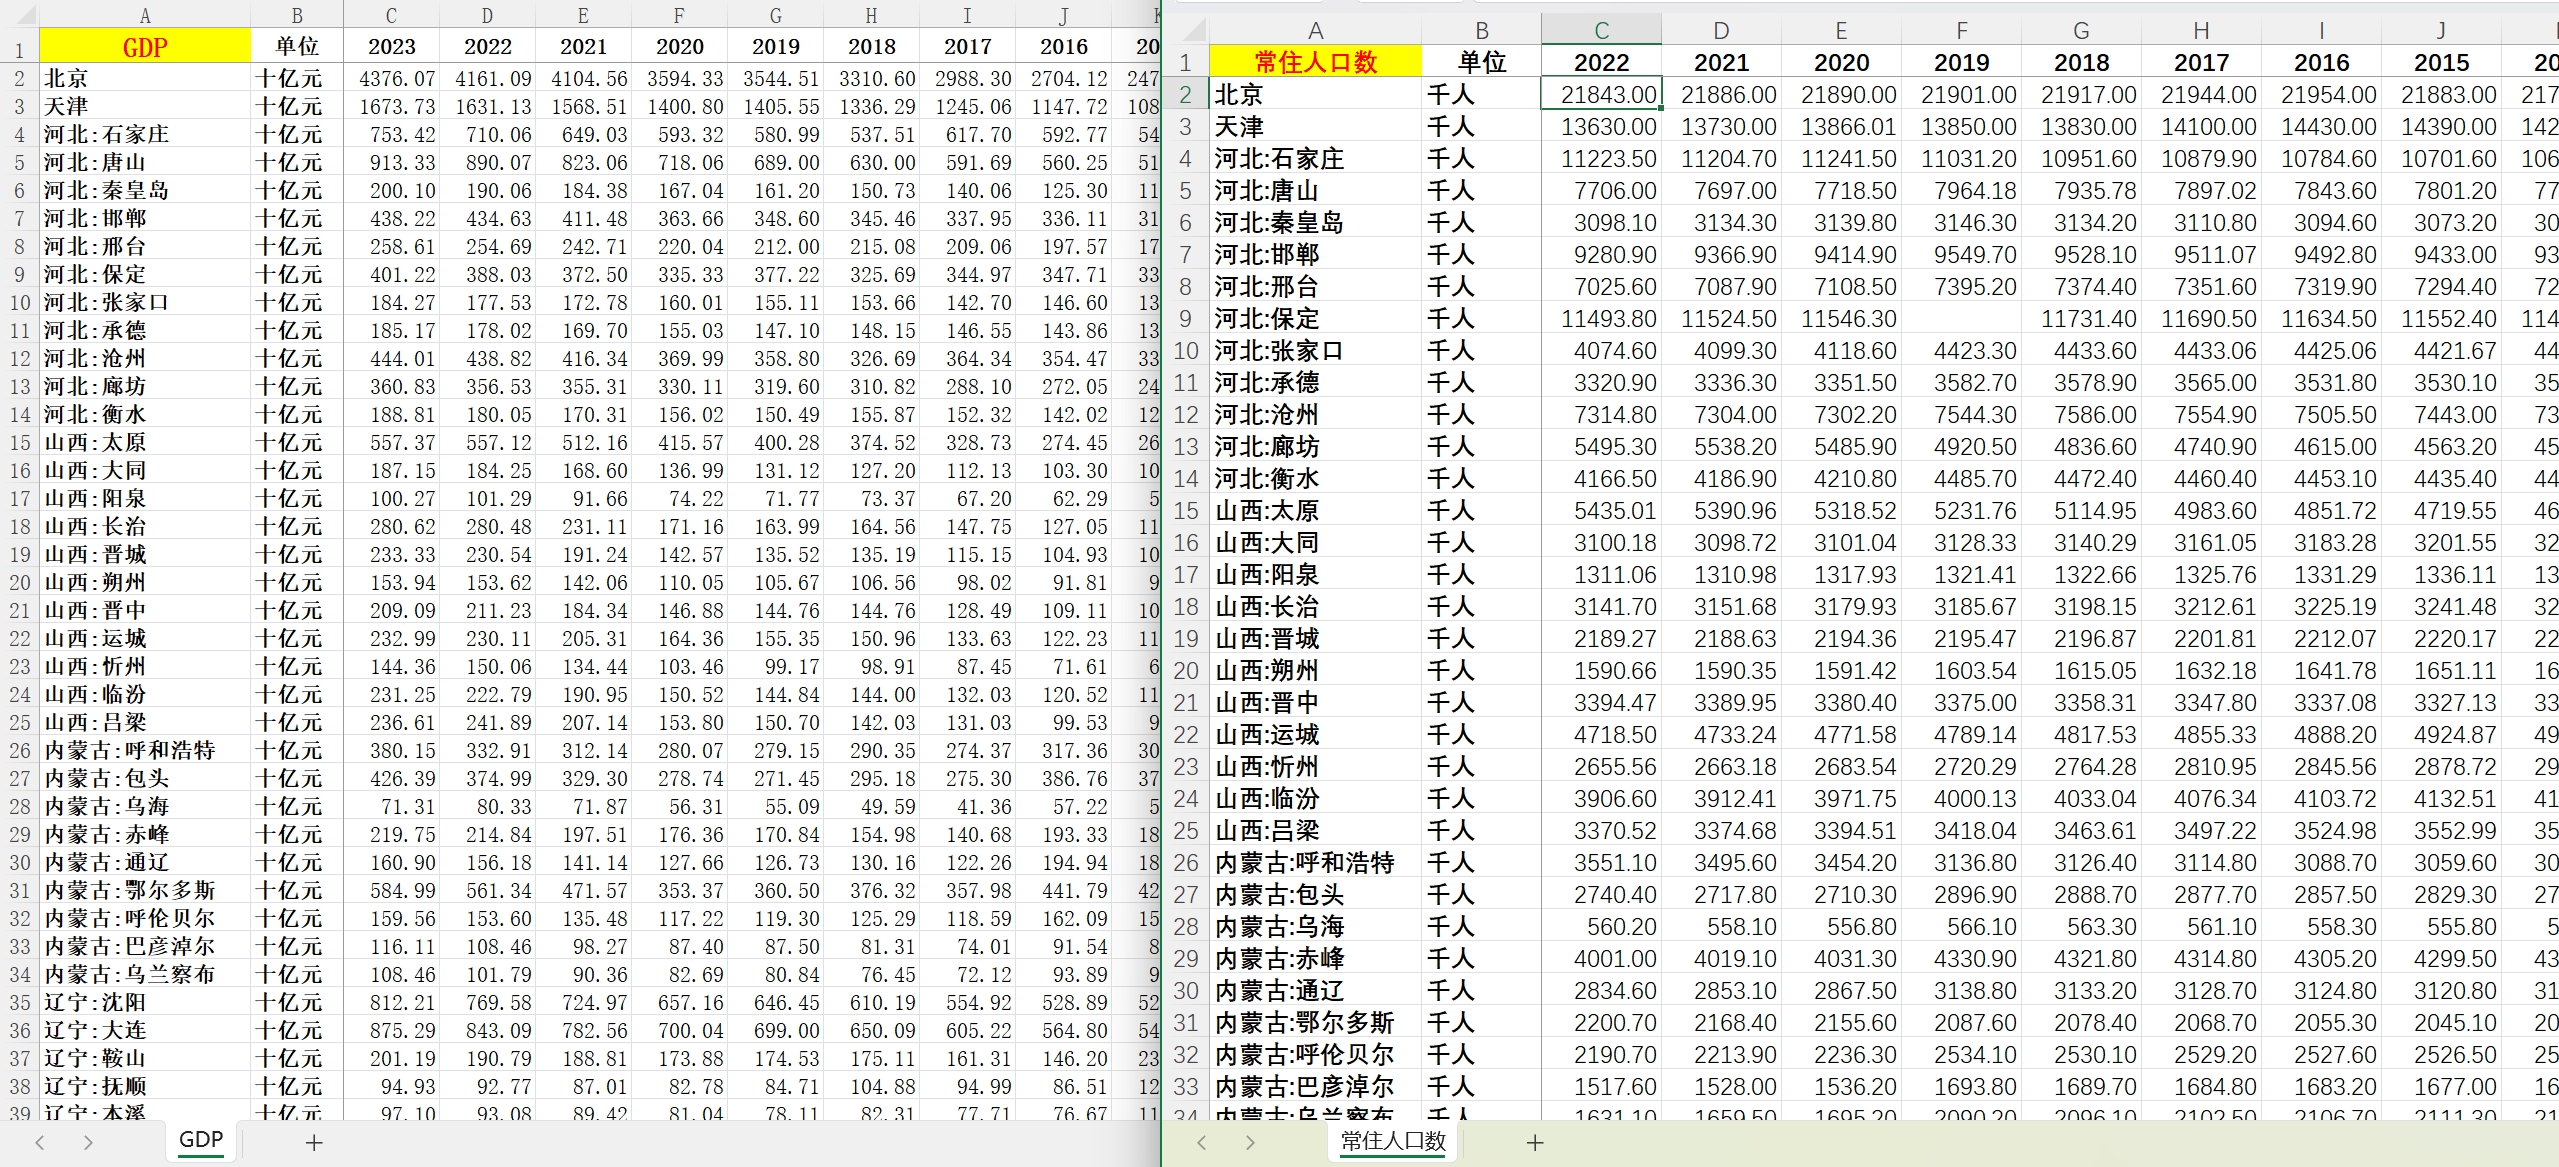Add a new sheet next to GDP tab
Image resolution: width=2559 pixels, height=1167 pixels.
(x=314, y=1142)
